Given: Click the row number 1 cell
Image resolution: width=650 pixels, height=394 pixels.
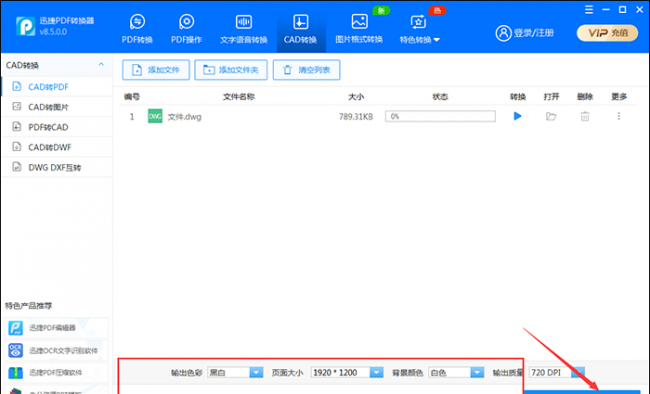Looking at the screenshot, I should click(132, 117).
